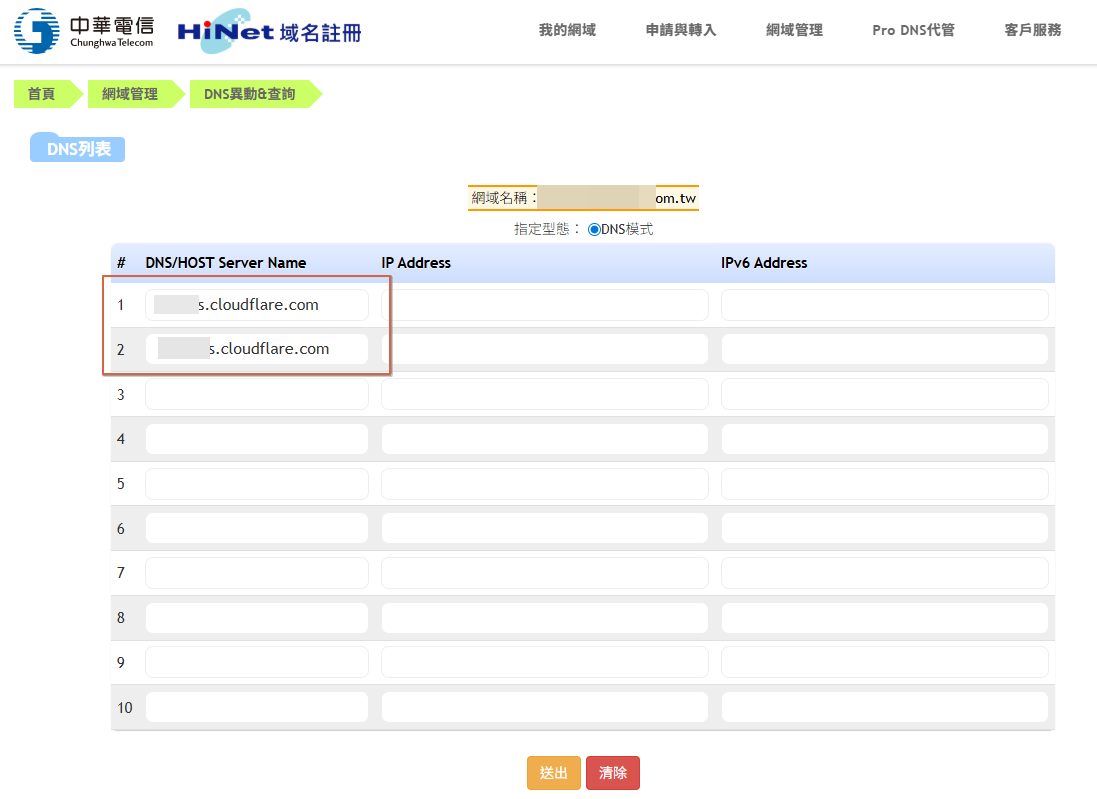1097x799 pixels.
Task: Click the 'DNS/HOST Server Name' column header
Action: pos(225,263)
